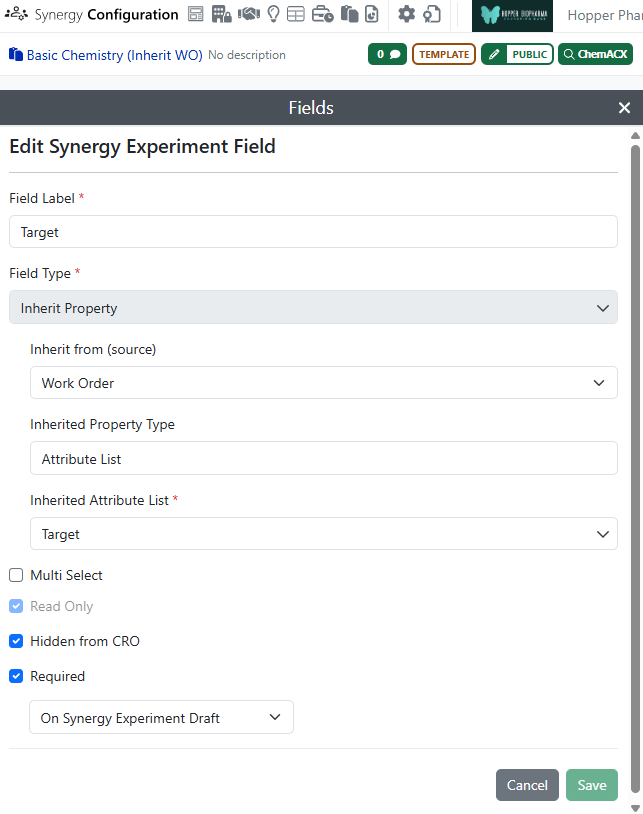The height and width of the screenshot is (814, 643).
Task: Open the Field Type dropdown
Action: click(313, 308)
